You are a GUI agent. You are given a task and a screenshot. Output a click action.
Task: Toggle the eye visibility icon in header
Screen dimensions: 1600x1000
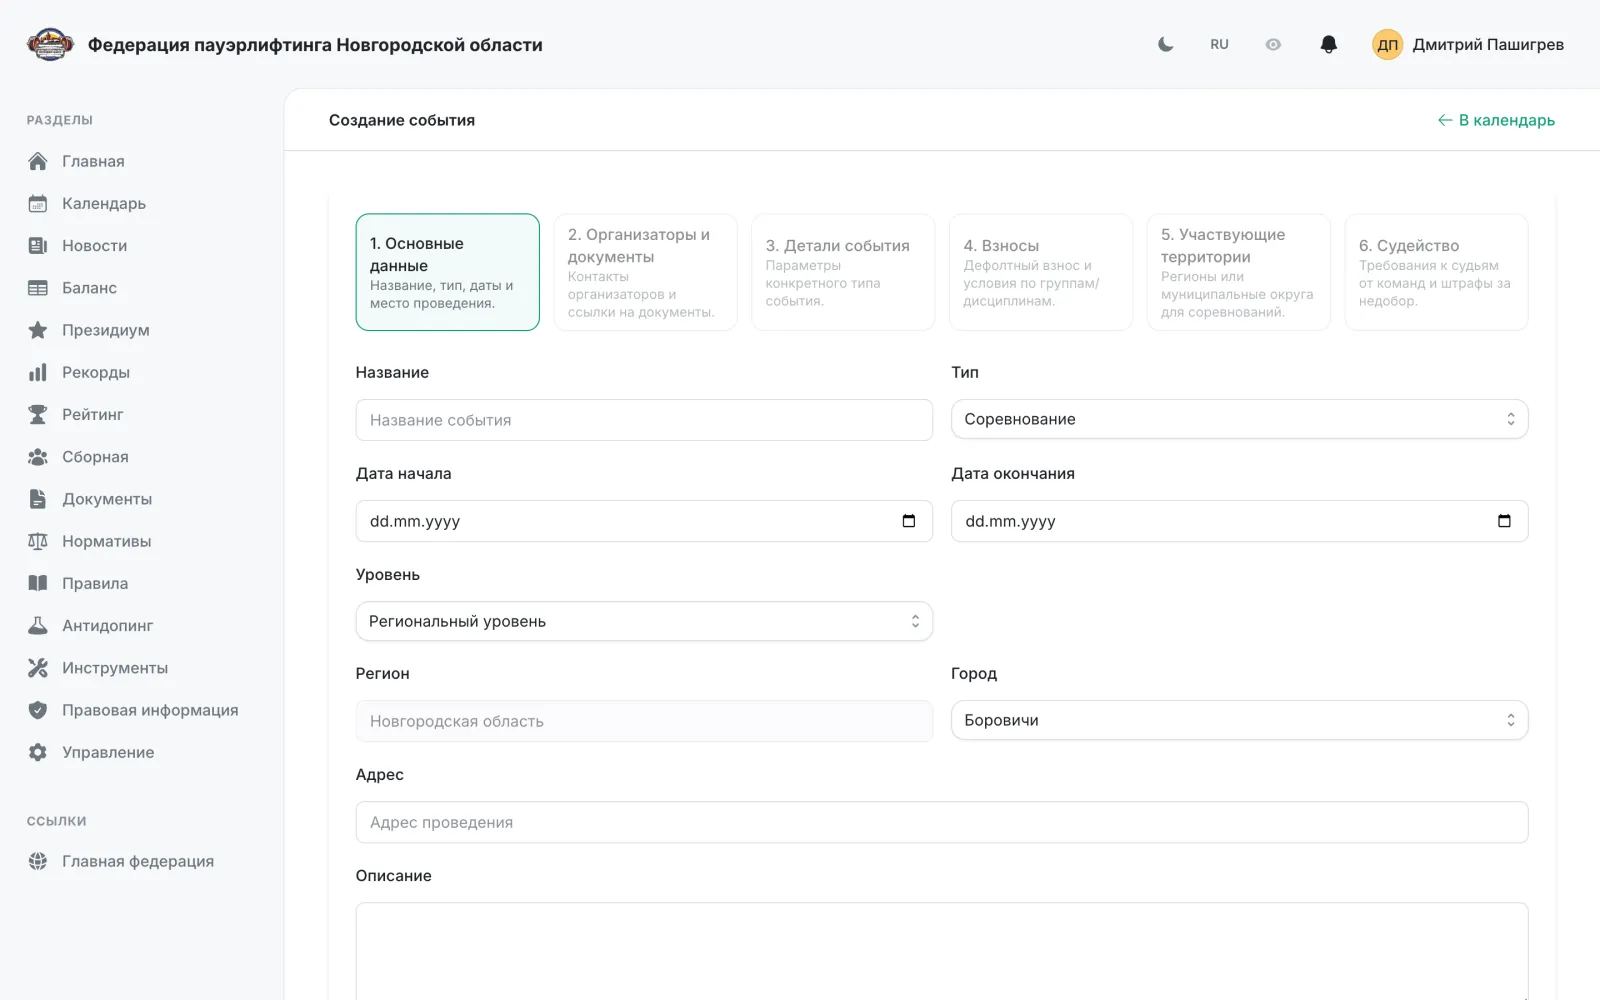tap(1273, 44)
